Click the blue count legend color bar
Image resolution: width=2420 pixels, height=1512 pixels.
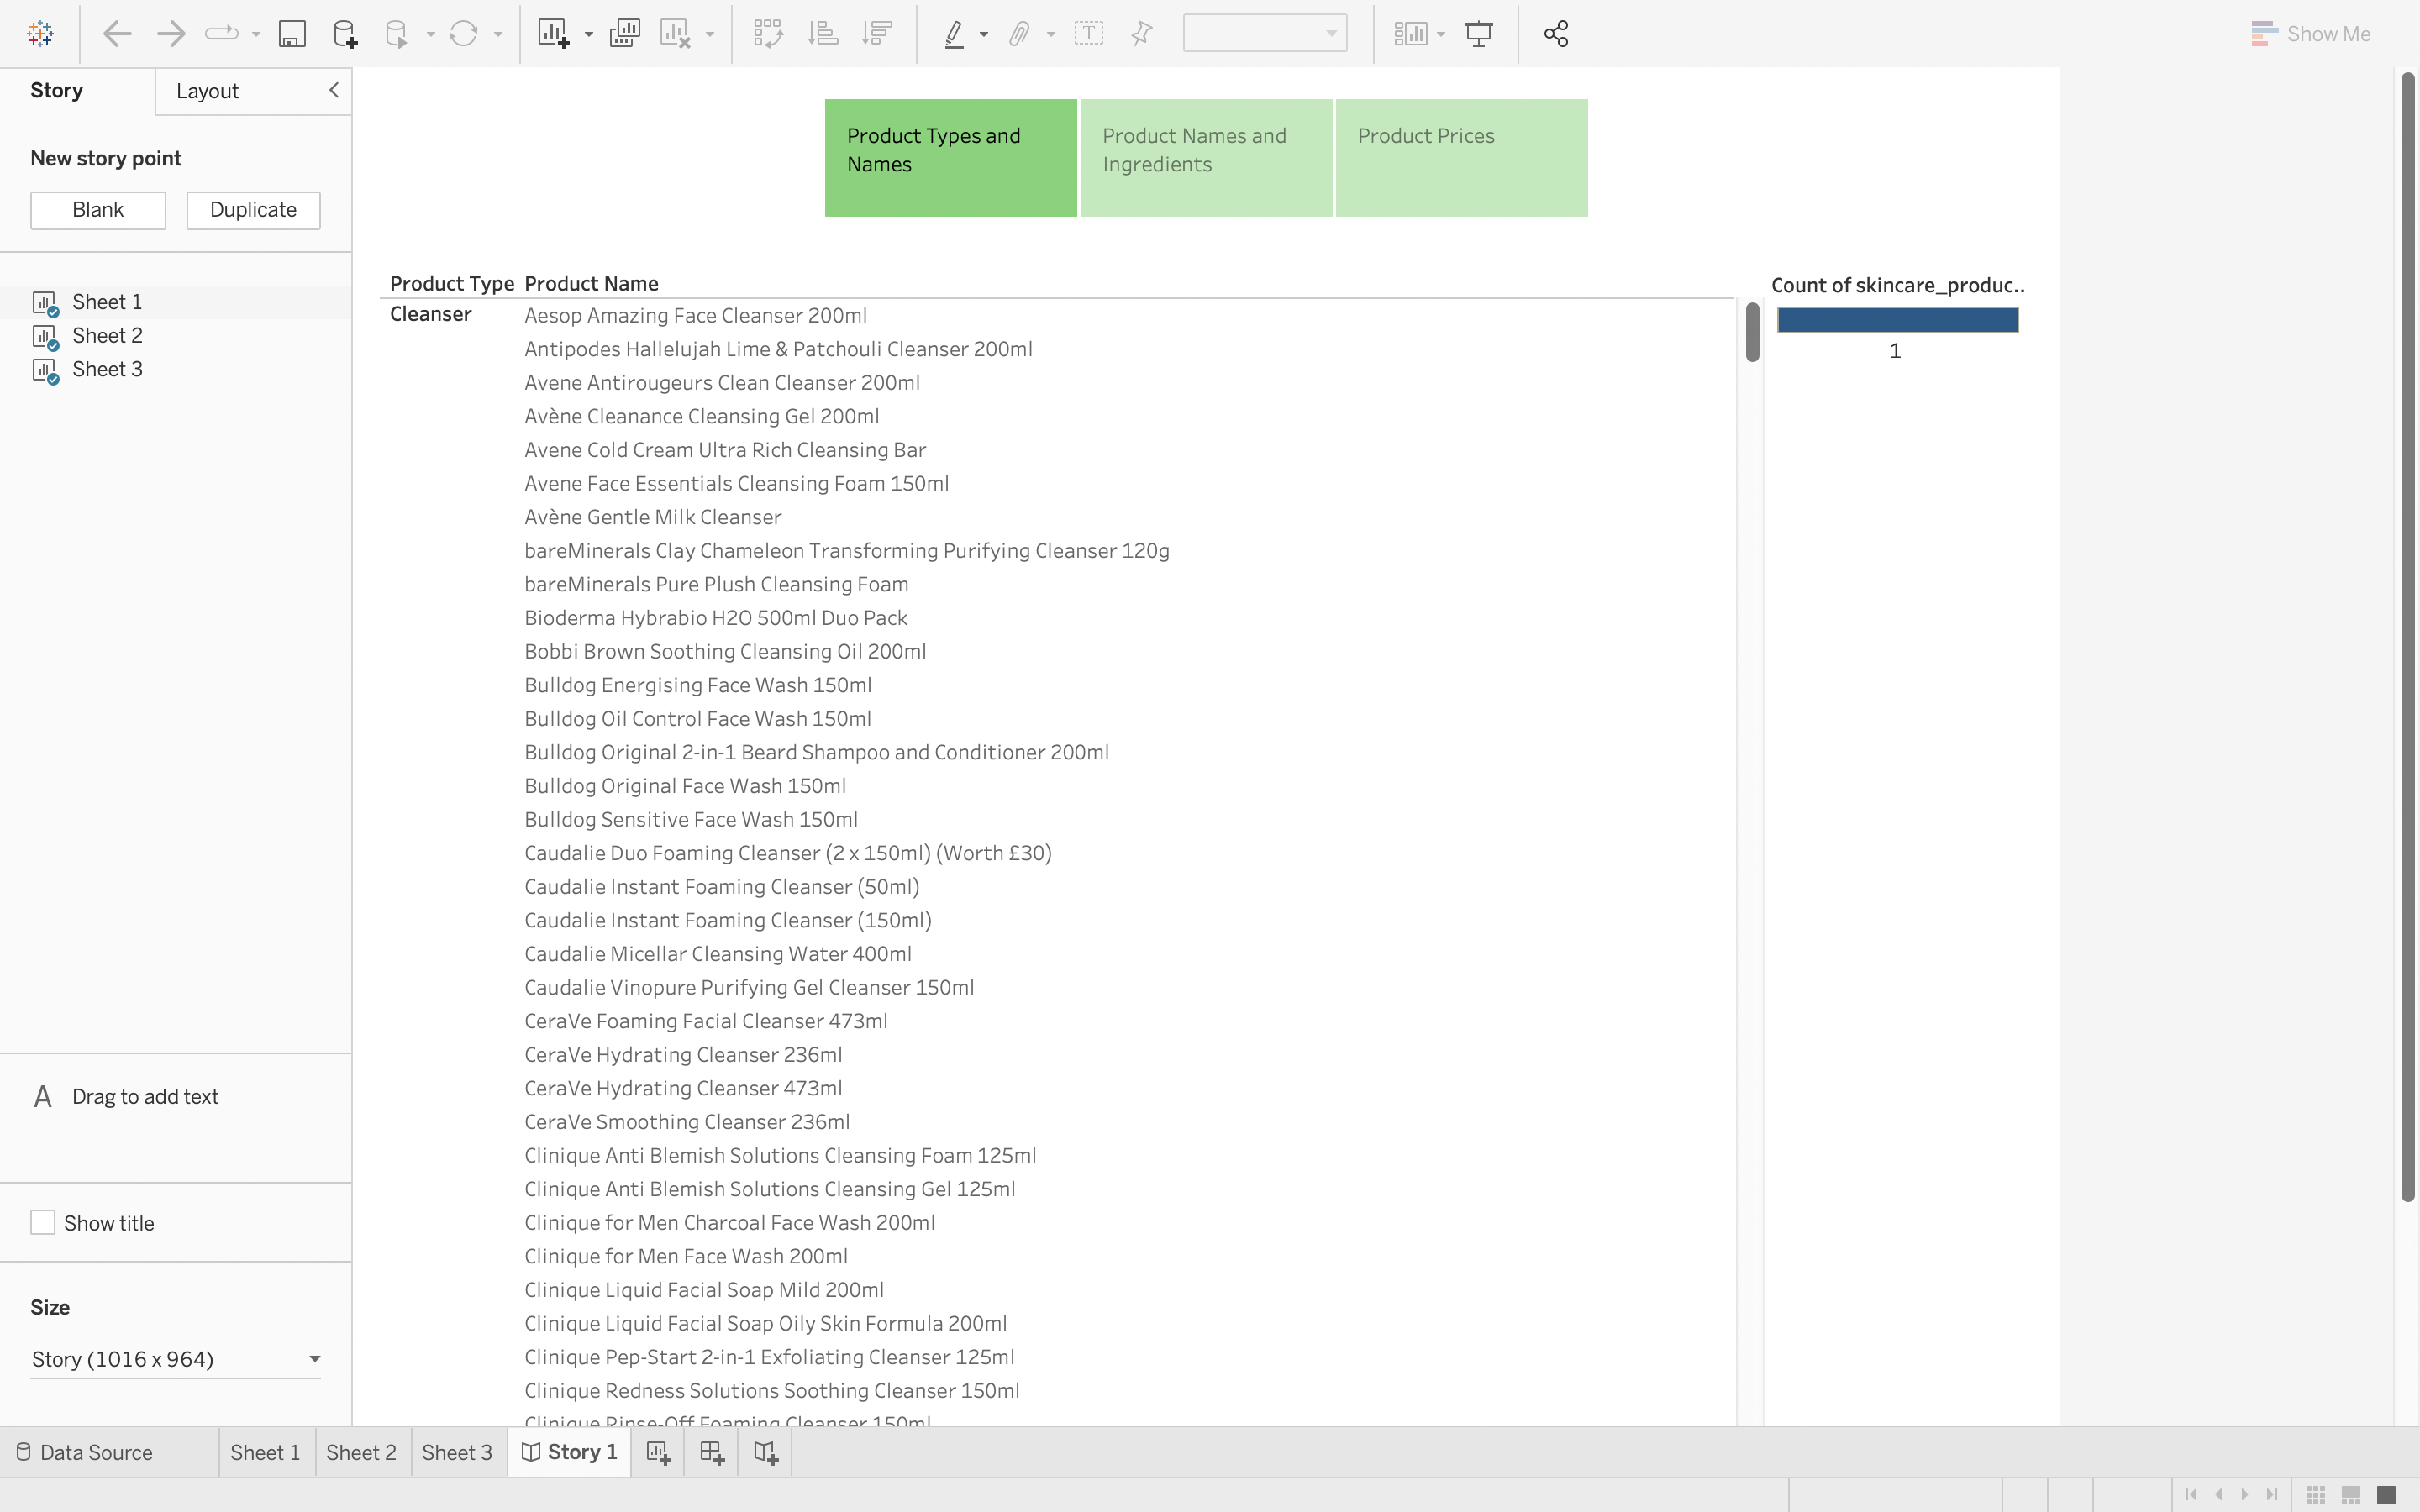[x=1897, y=320]
